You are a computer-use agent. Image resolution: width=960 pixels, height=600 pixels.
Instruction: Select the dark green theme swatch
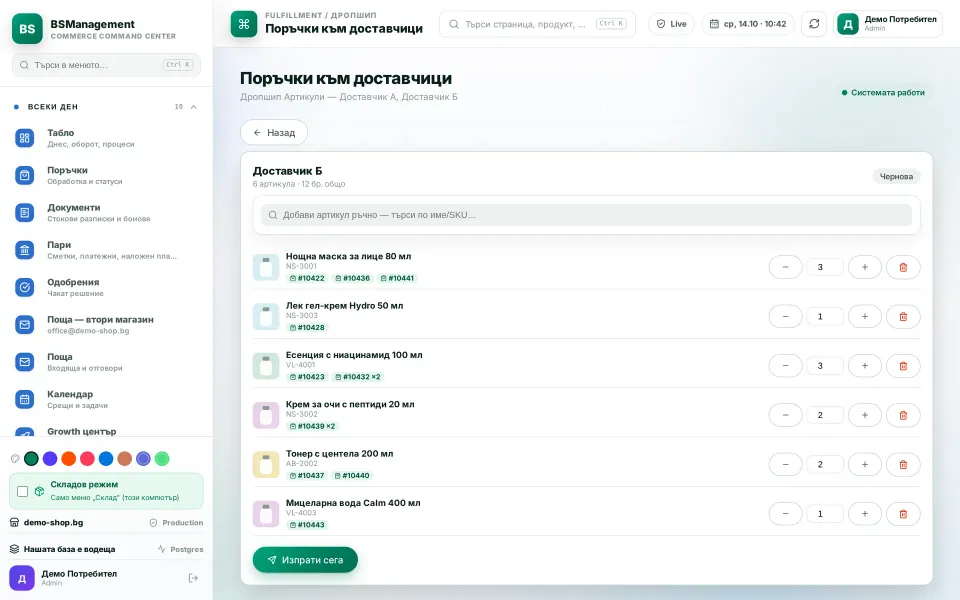[31, 459]
